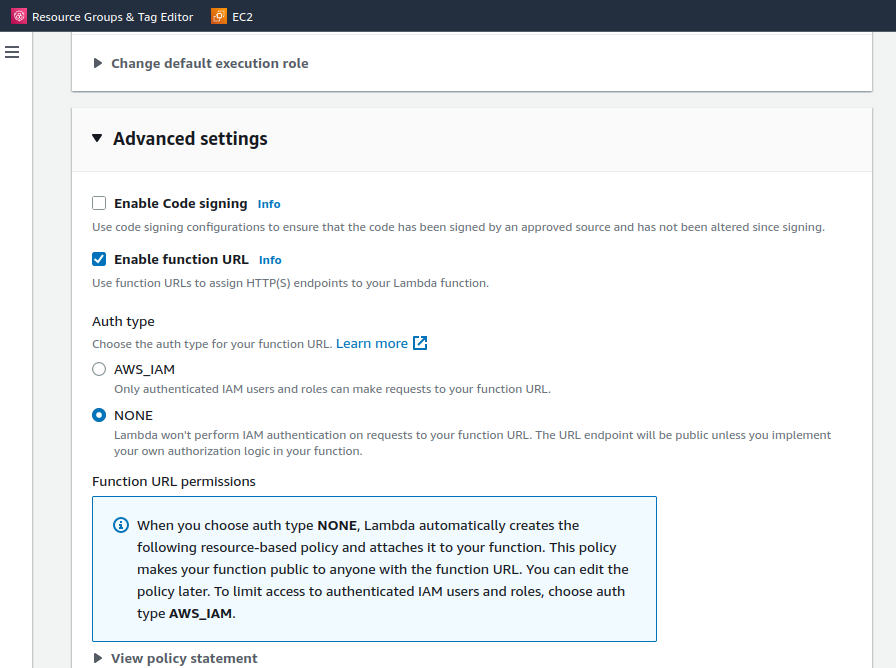
Task: Click inside the Function URL permissions notice box
Action: [374, 570]
